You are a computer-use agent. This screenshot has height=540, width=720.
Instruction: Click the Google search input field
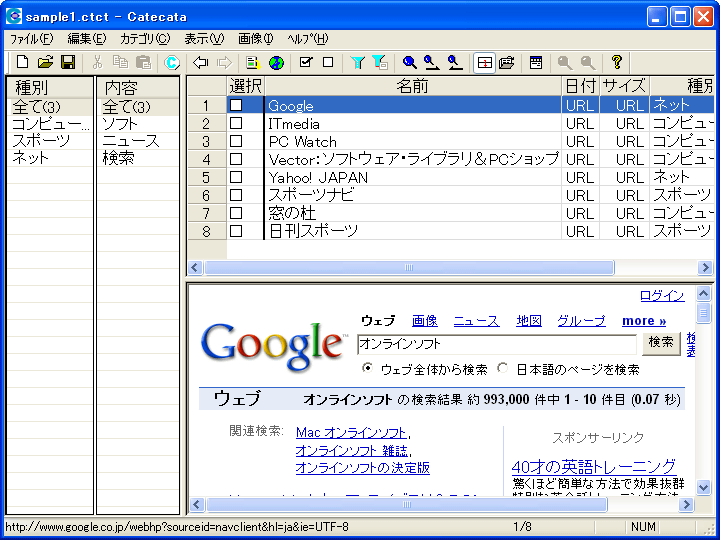[x=497, y=344]
